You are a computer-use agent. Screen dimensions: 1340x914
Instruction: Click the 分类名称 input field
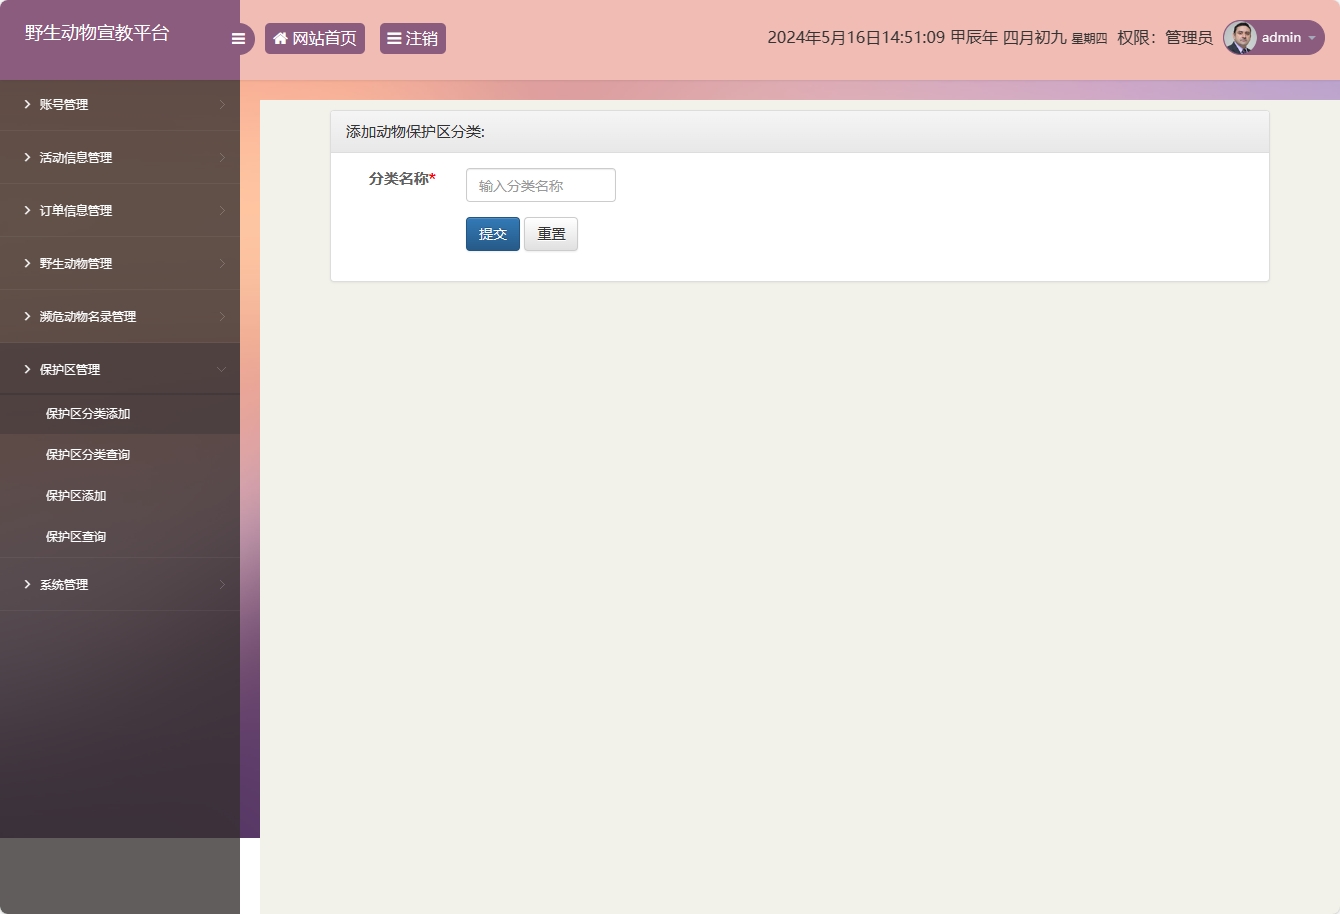[540, 186]
